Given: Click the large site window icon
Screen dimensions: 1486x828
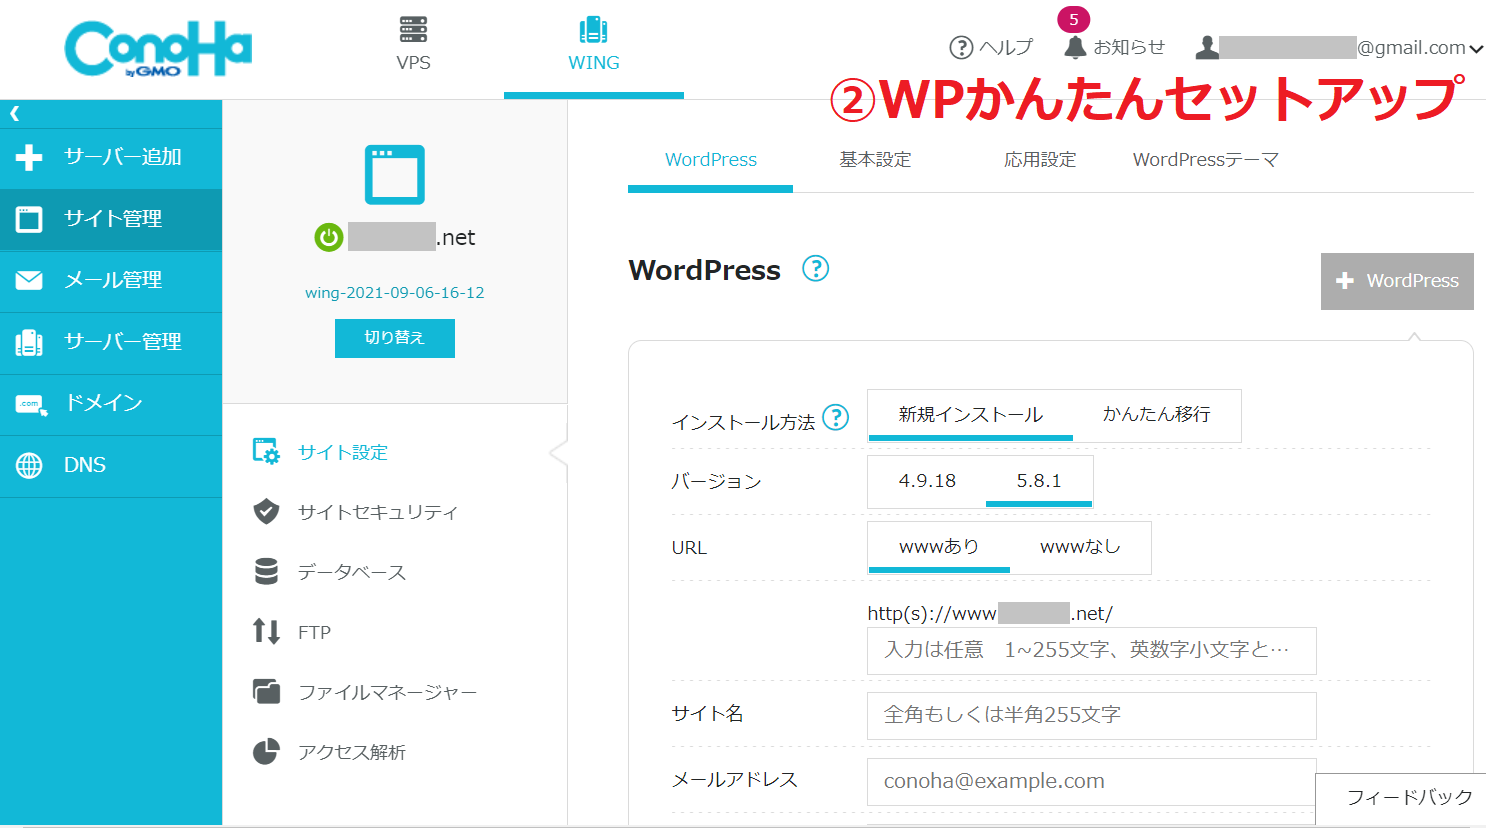Looking at the screenshot, I should click(x=394, y=175).
